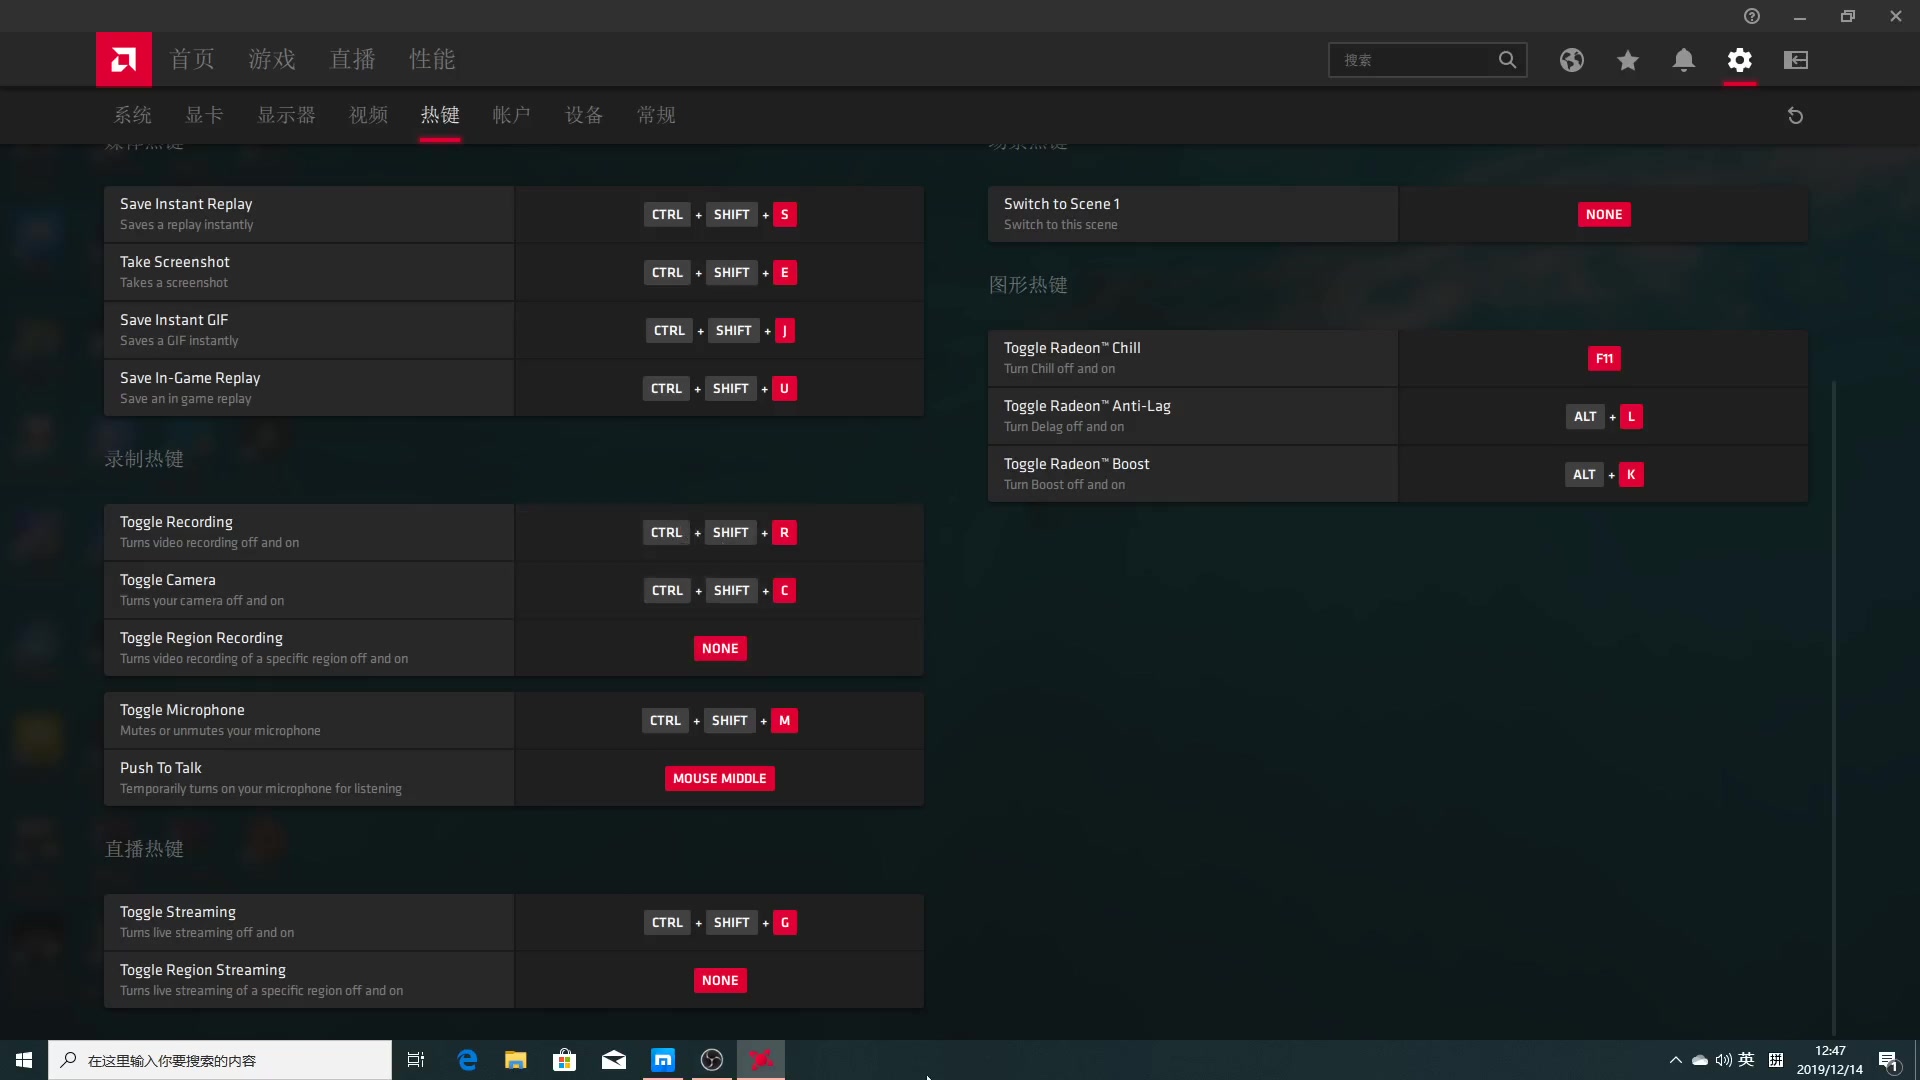
Task: Launch Radeon app from taskbar
Action: tap(761, 1059)
